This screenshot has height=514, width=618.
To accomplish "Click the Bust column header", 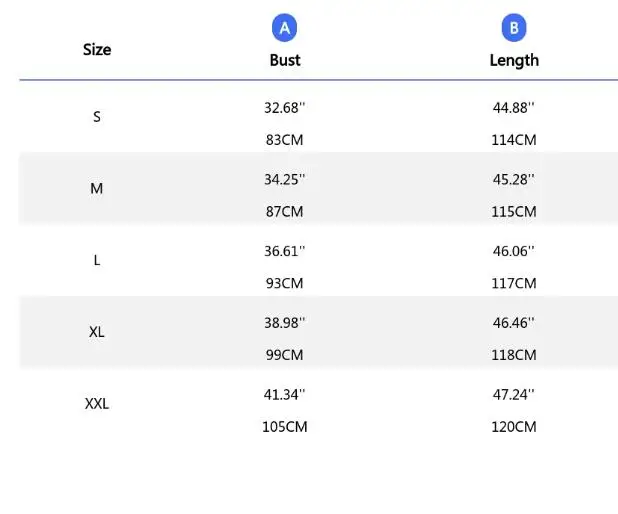I will coord(285,60).
